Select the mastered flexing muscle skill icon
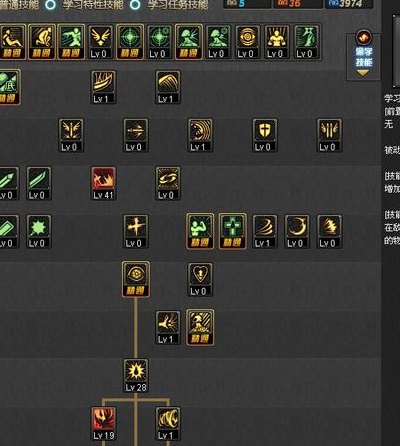Screen dimensions: 400x446 (x=200, y=231)
